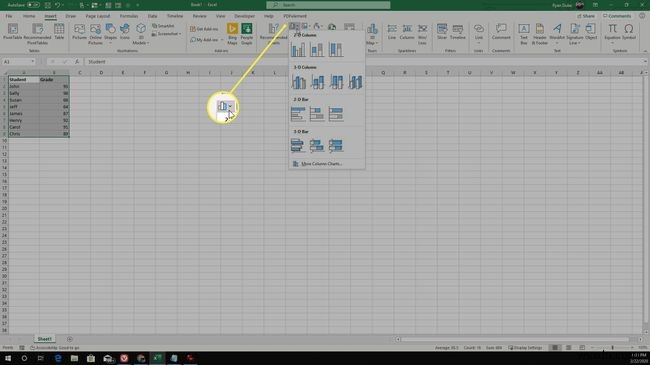Open the Comments pane button
Viewport: 650px width, 365px height.
(x=617, y=16)
